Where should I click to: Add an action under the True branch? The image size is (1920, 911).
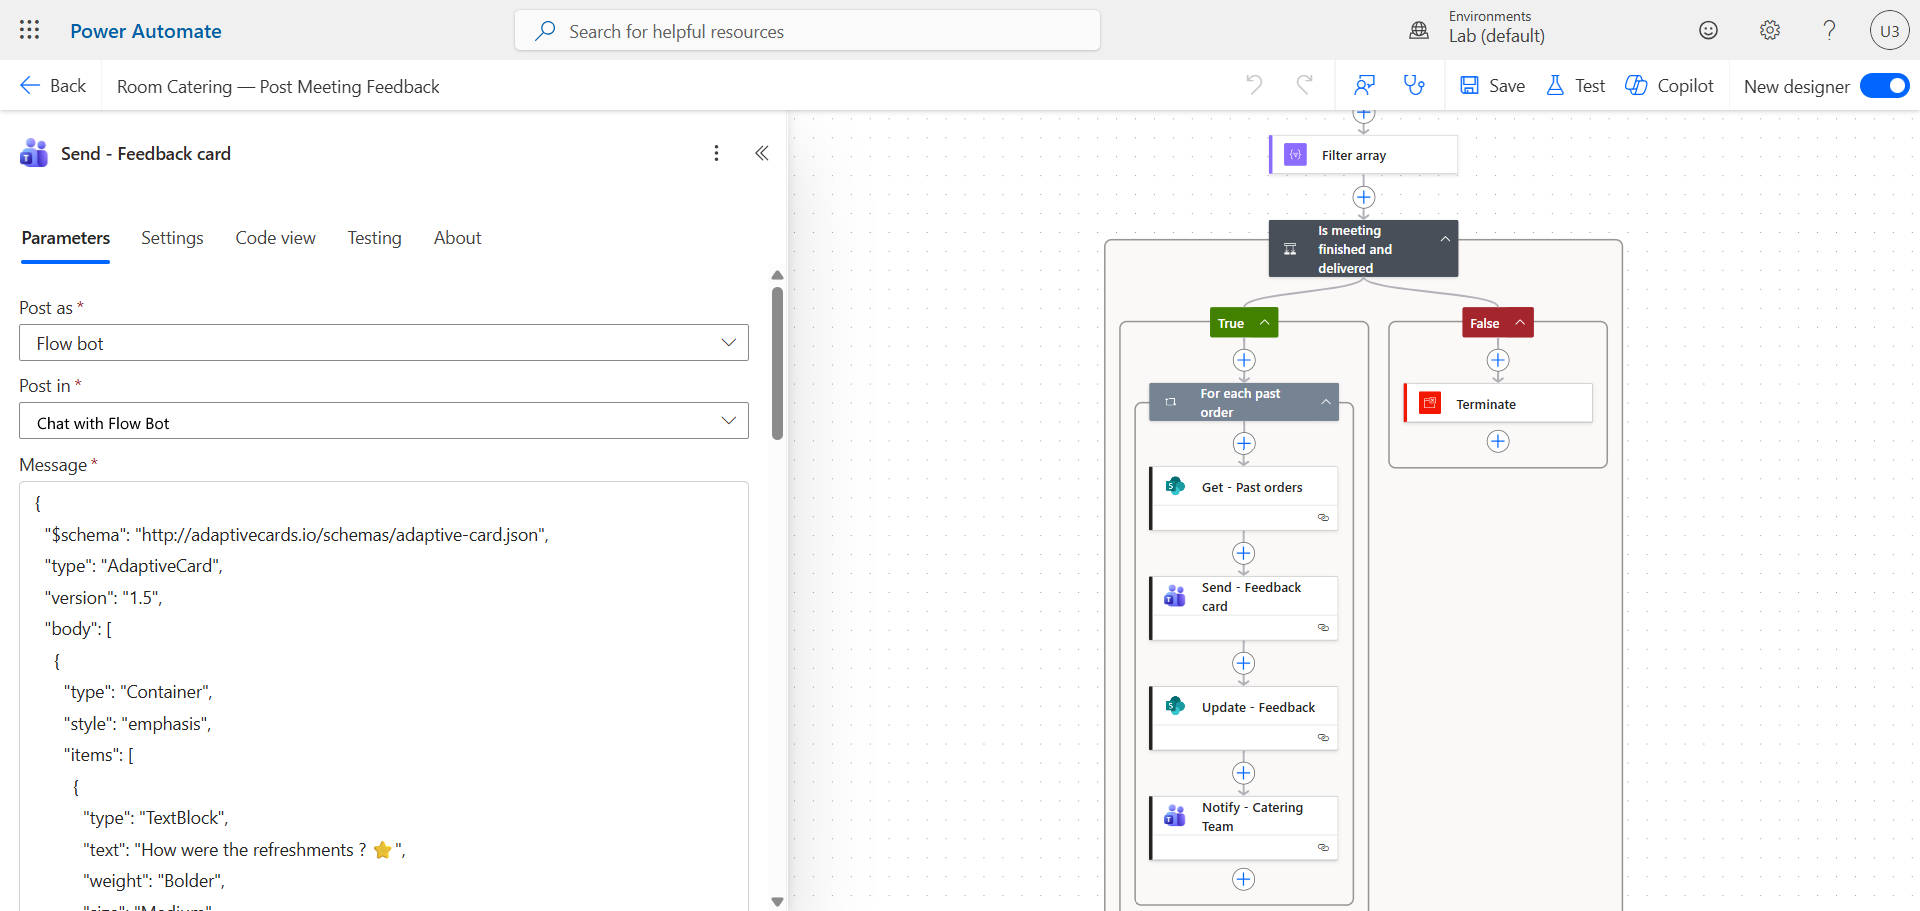tap(1244, 360)
